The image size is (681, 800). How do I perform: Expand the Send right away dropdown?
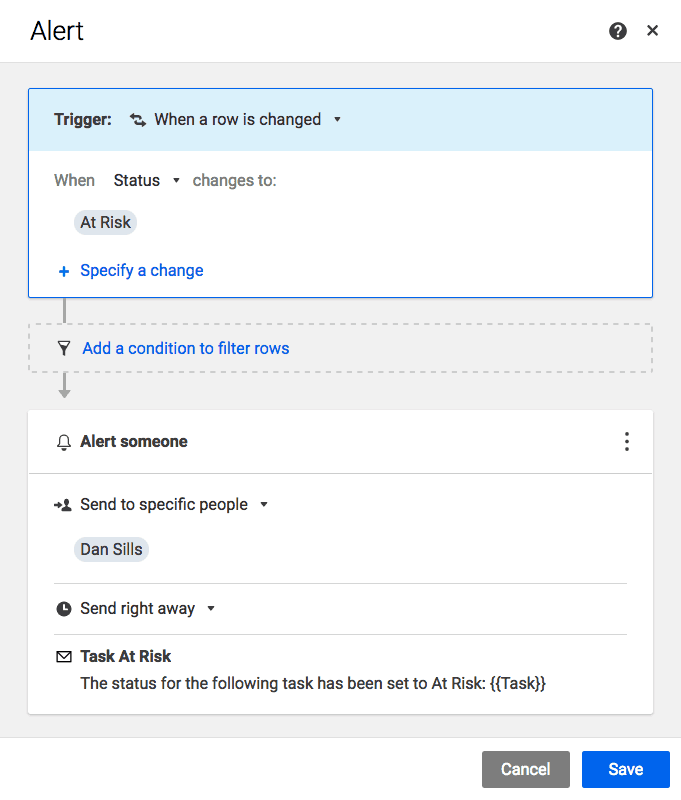click(211, 609)
